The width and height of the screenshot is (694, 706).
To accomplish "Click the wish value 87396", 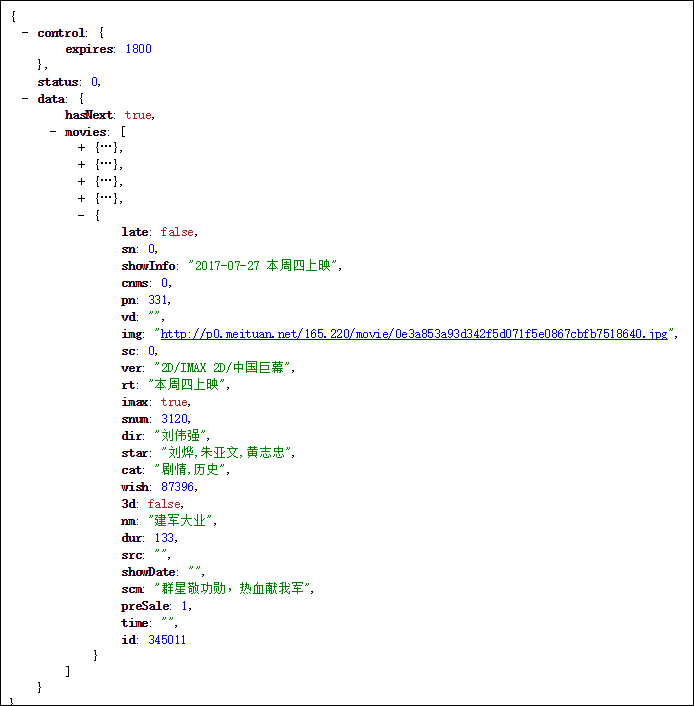I will 177,487.
